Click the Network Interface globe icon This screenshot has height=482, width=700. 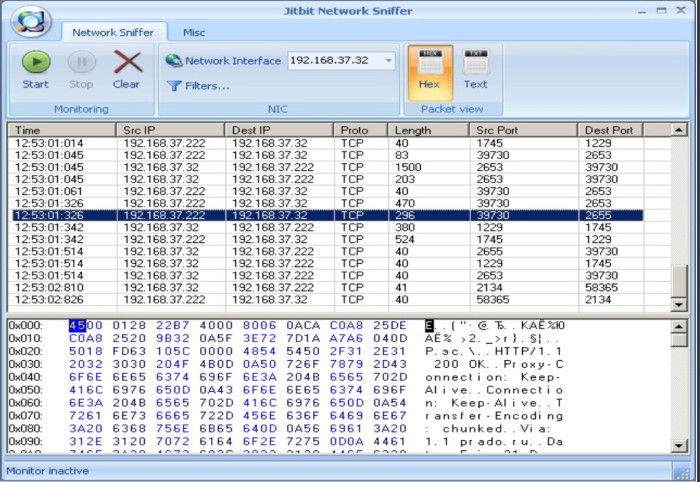(x=174, y=60)
